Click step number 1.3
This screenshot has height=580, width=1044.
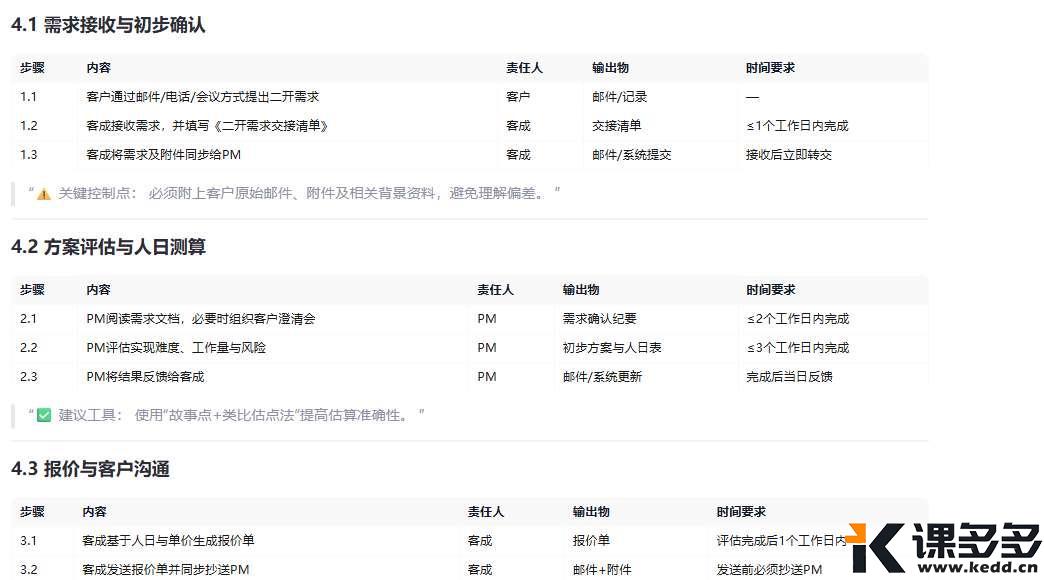click(29, 154)
